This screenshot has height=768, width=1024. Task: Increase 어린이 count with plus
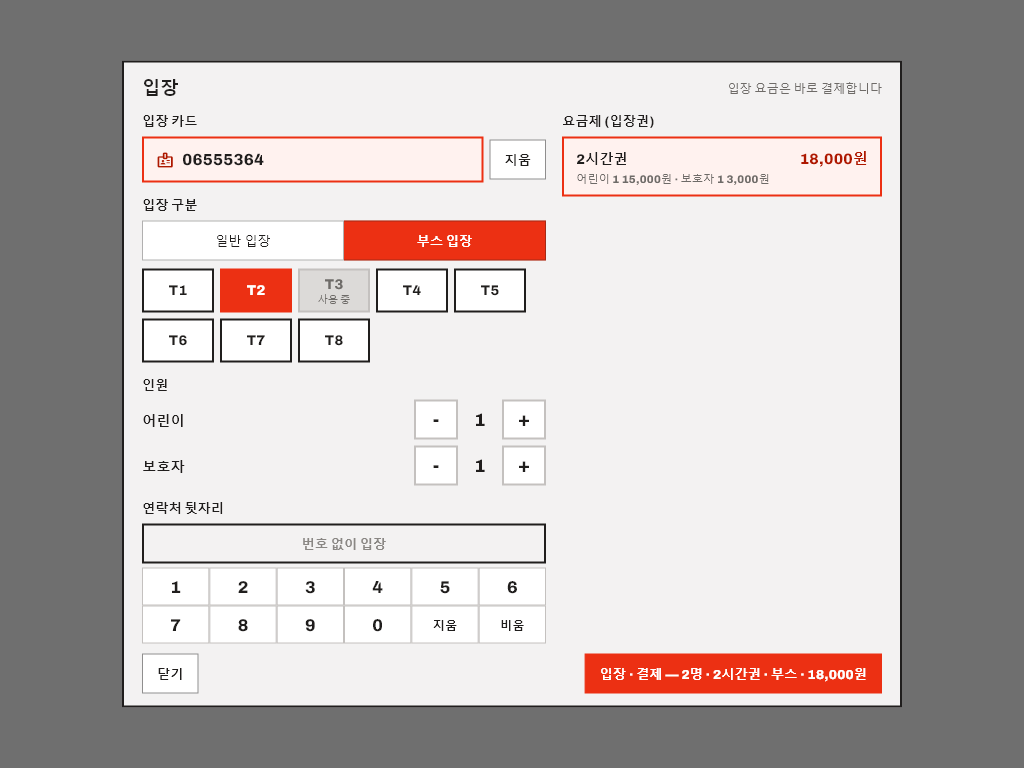[524, 420]
